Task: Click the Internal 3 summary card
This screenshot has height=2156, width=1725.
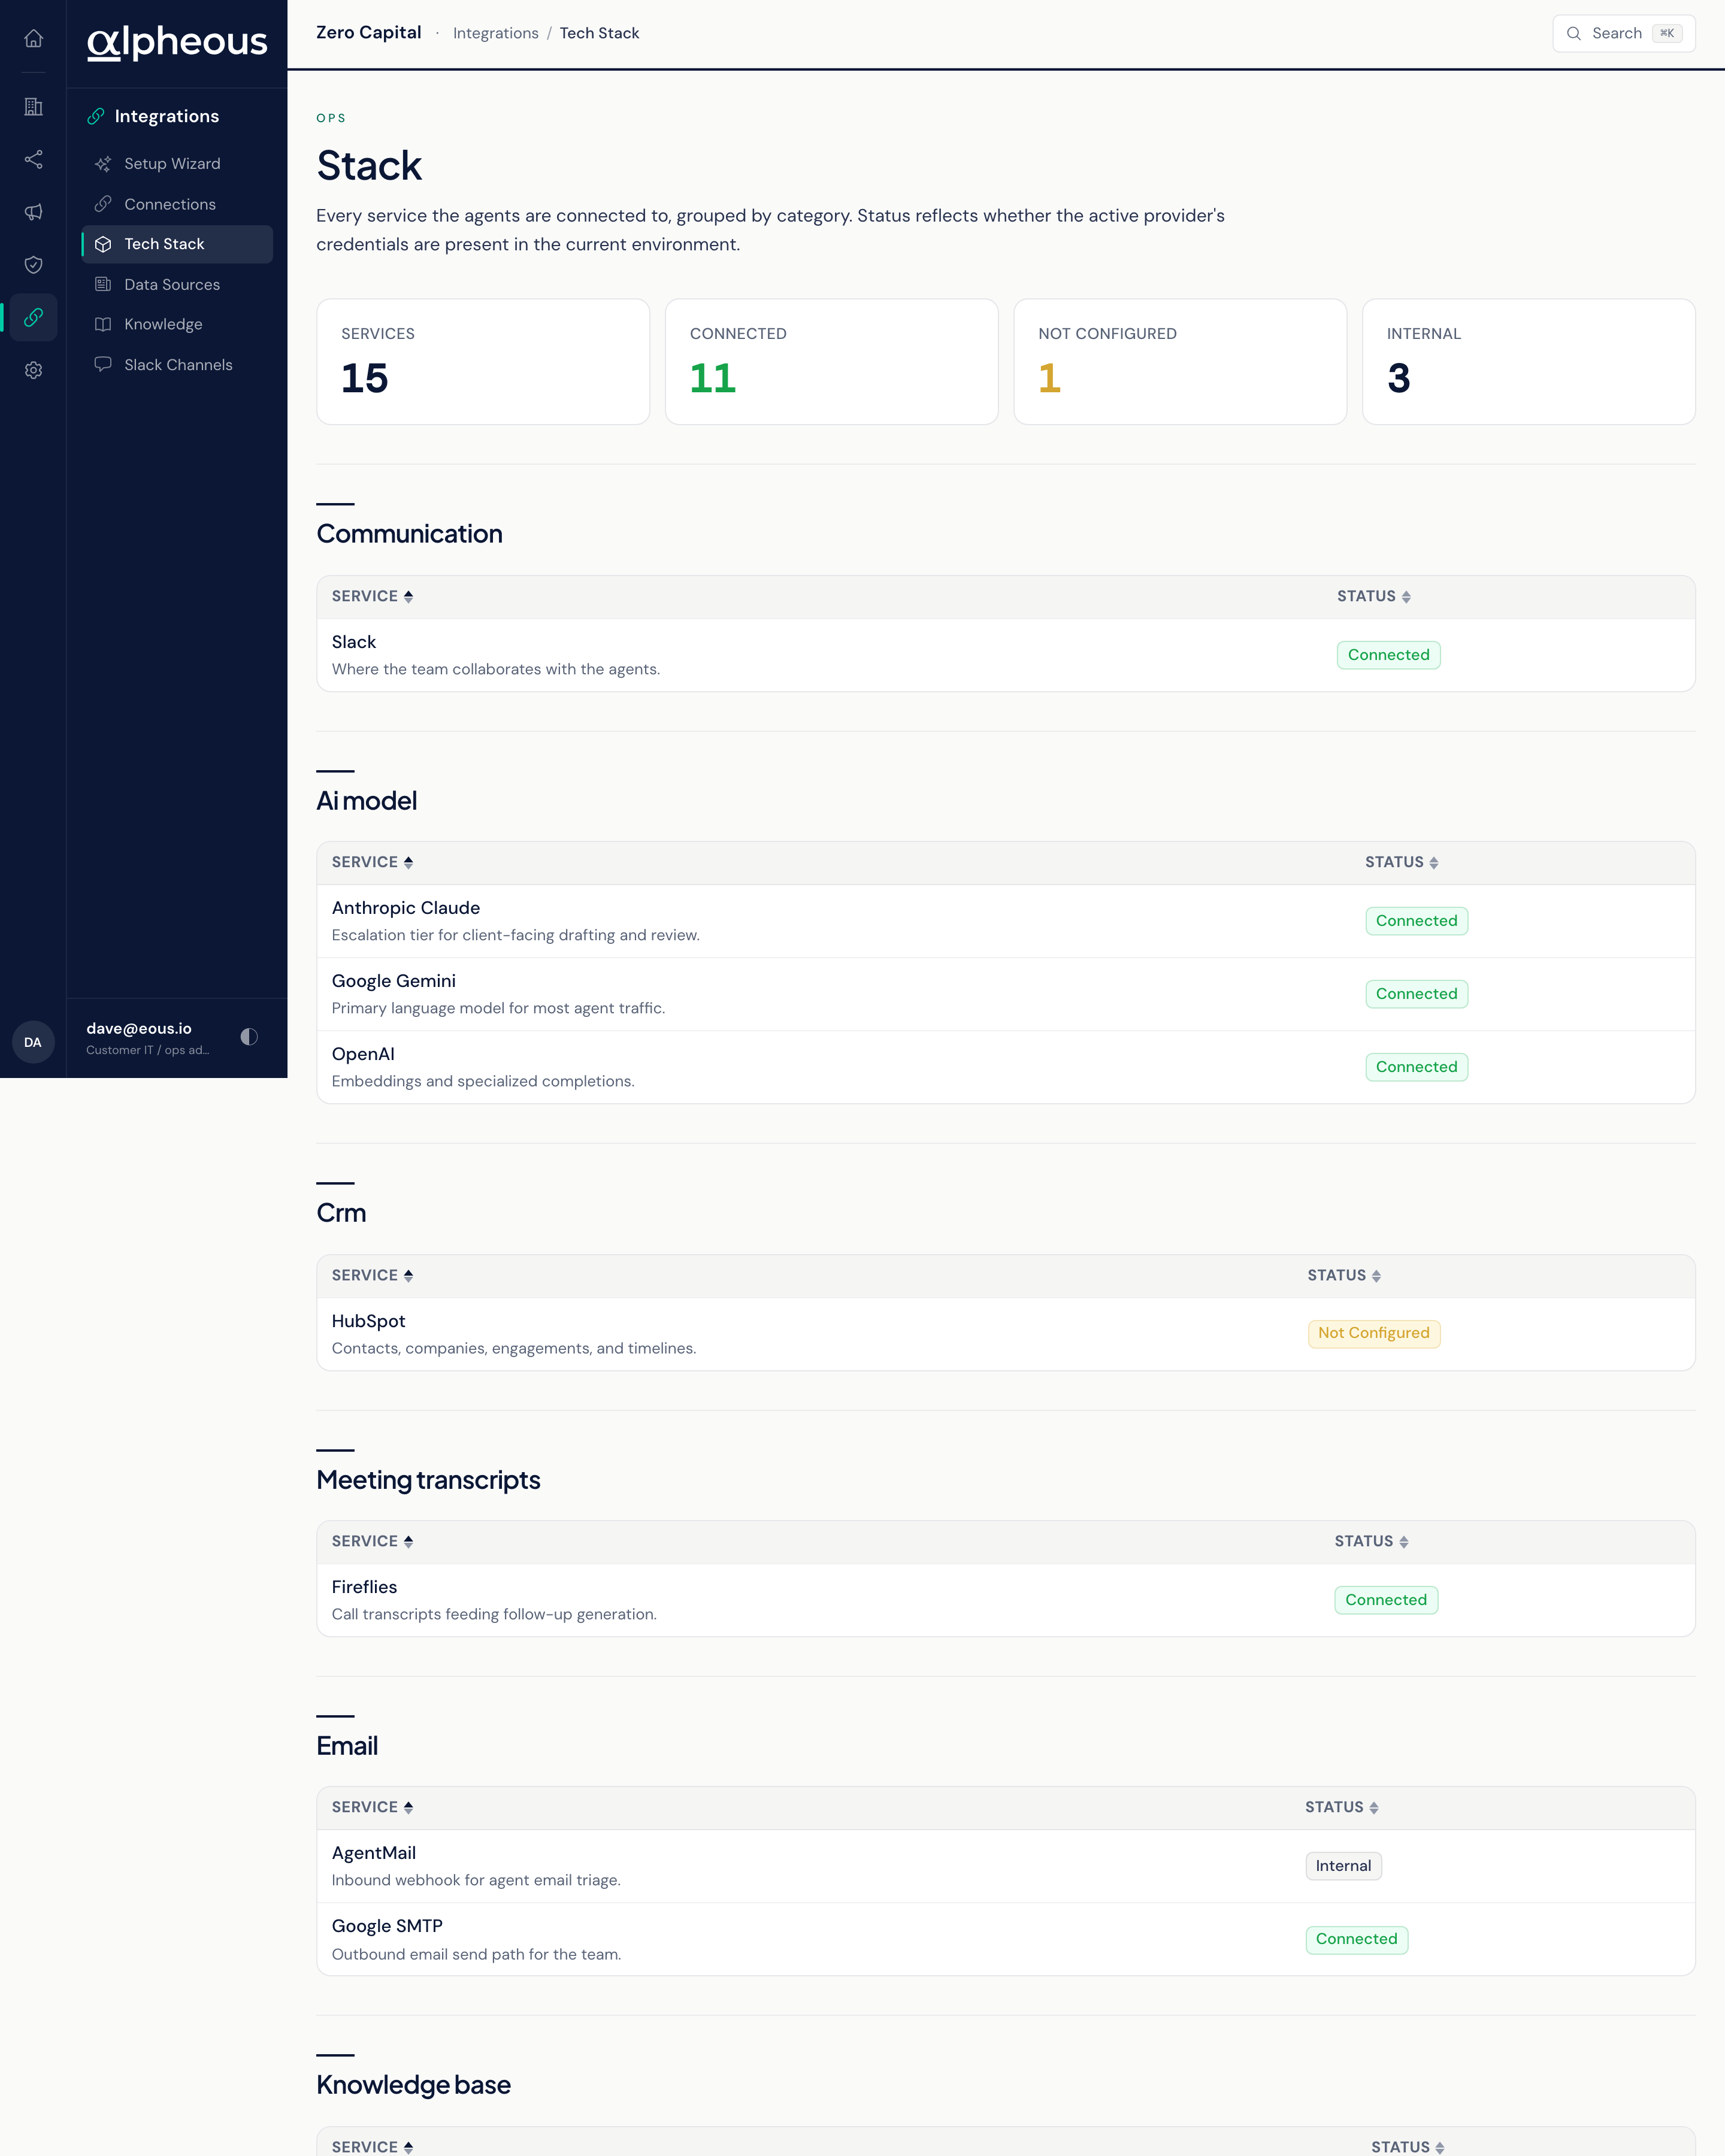Action: pos(1529,362)
